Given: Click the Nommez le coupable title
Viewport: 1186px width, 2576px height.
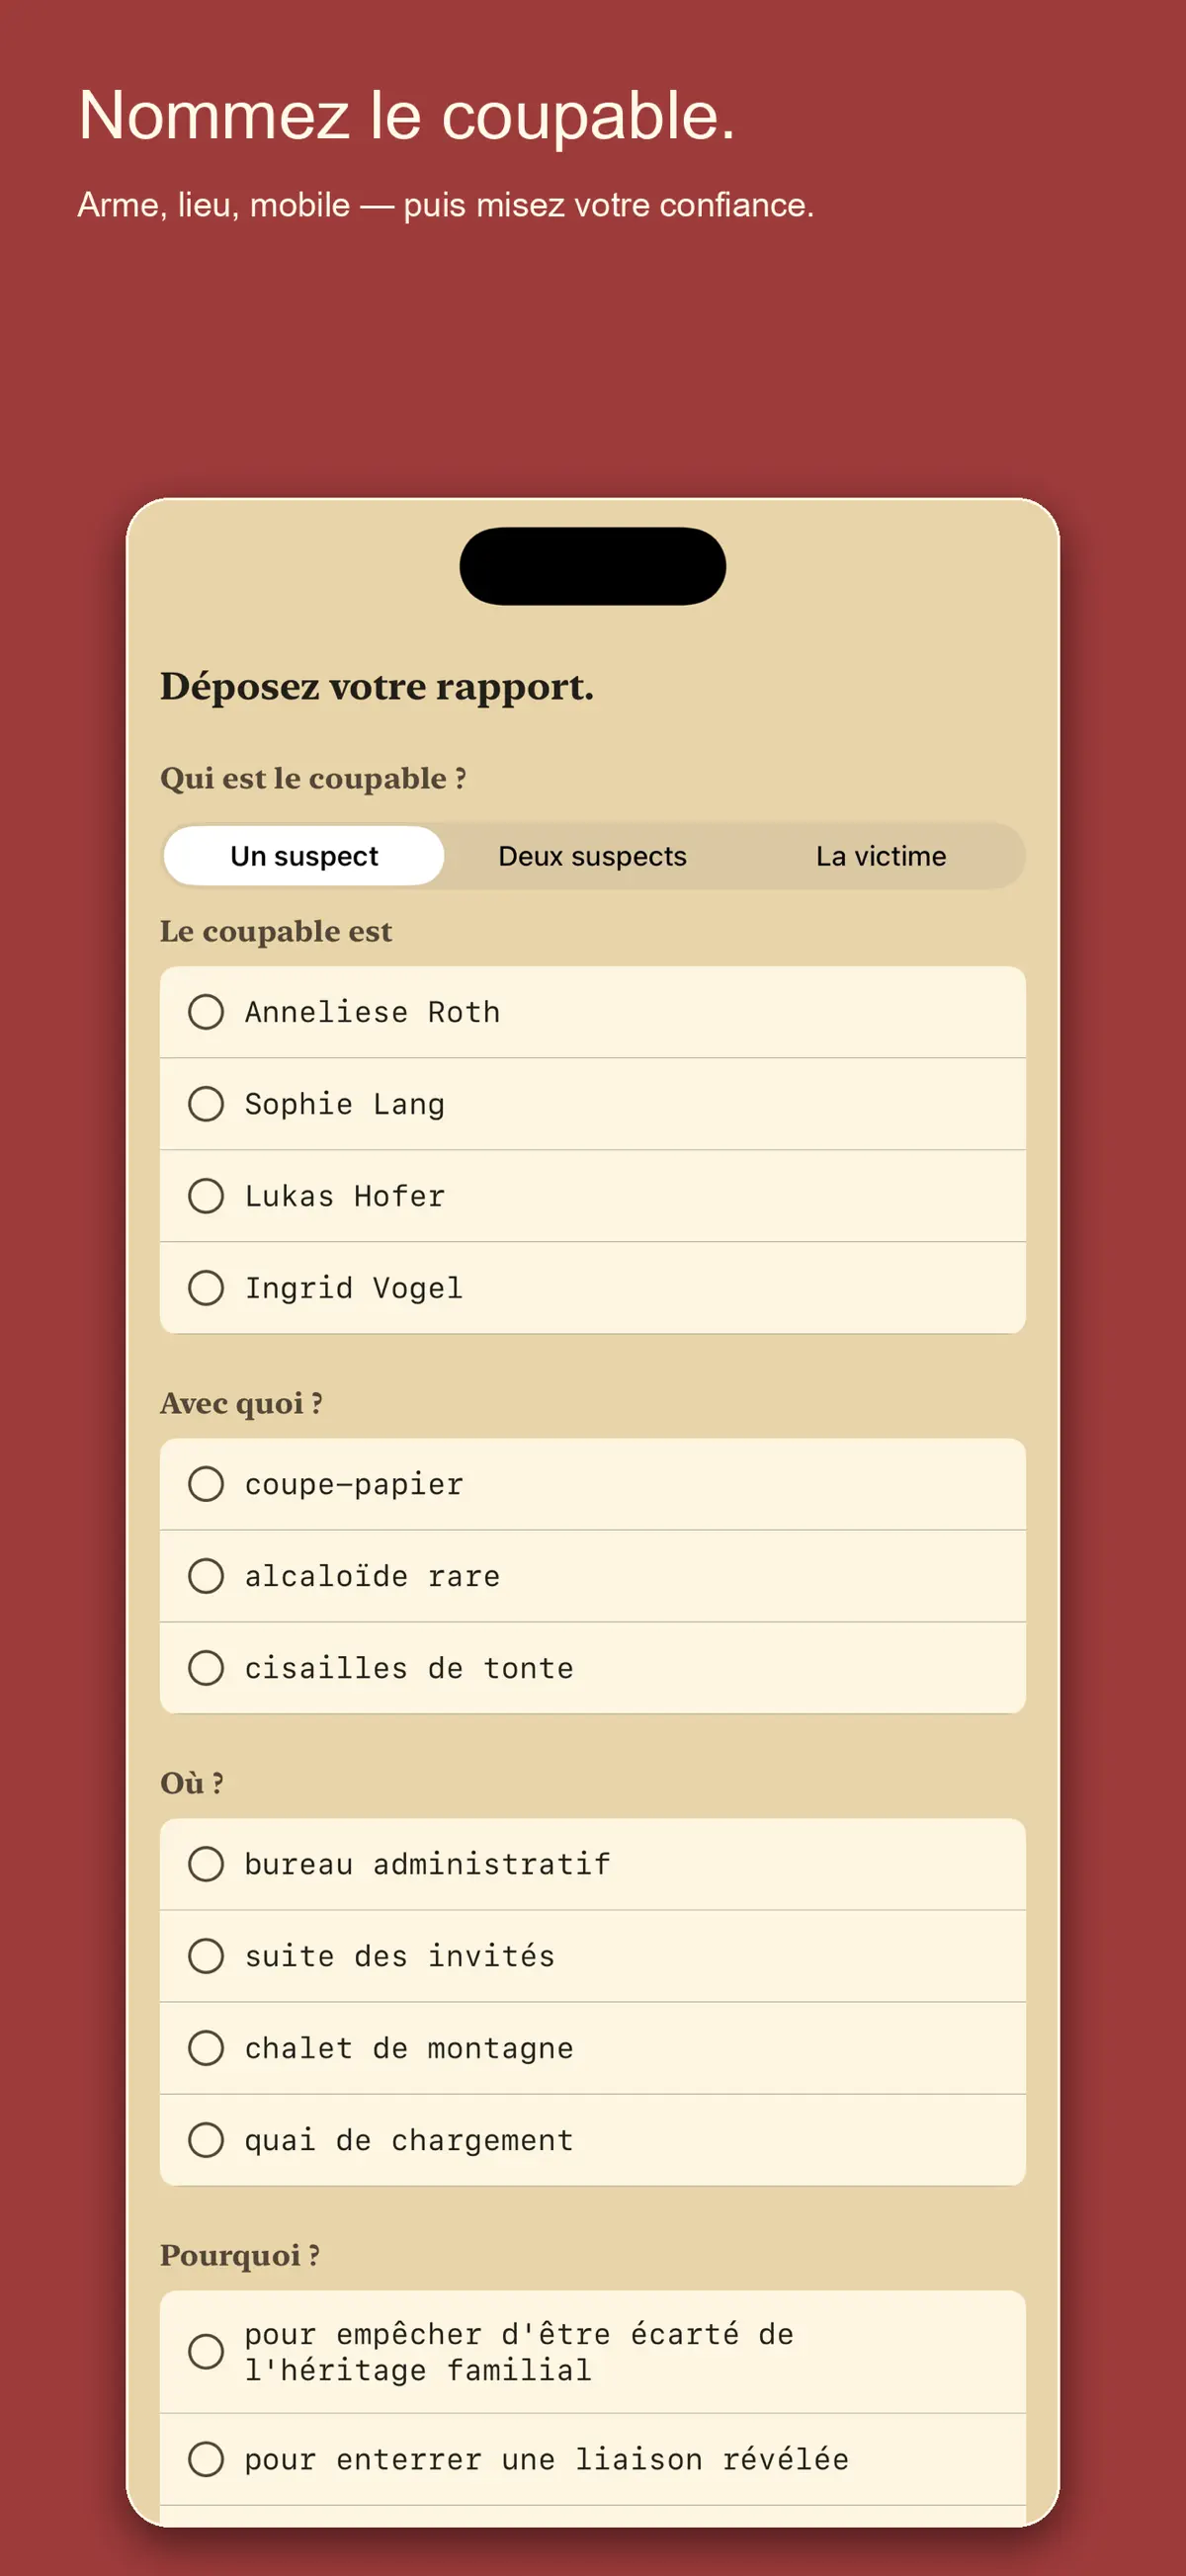Looking at the screenshot, I should point(407,115).
